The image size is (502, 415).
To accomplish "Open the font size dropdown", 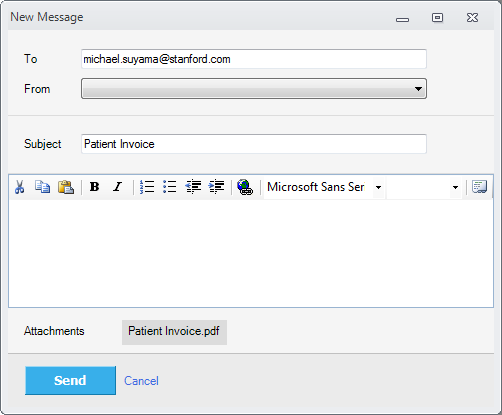I will (455, 187).
